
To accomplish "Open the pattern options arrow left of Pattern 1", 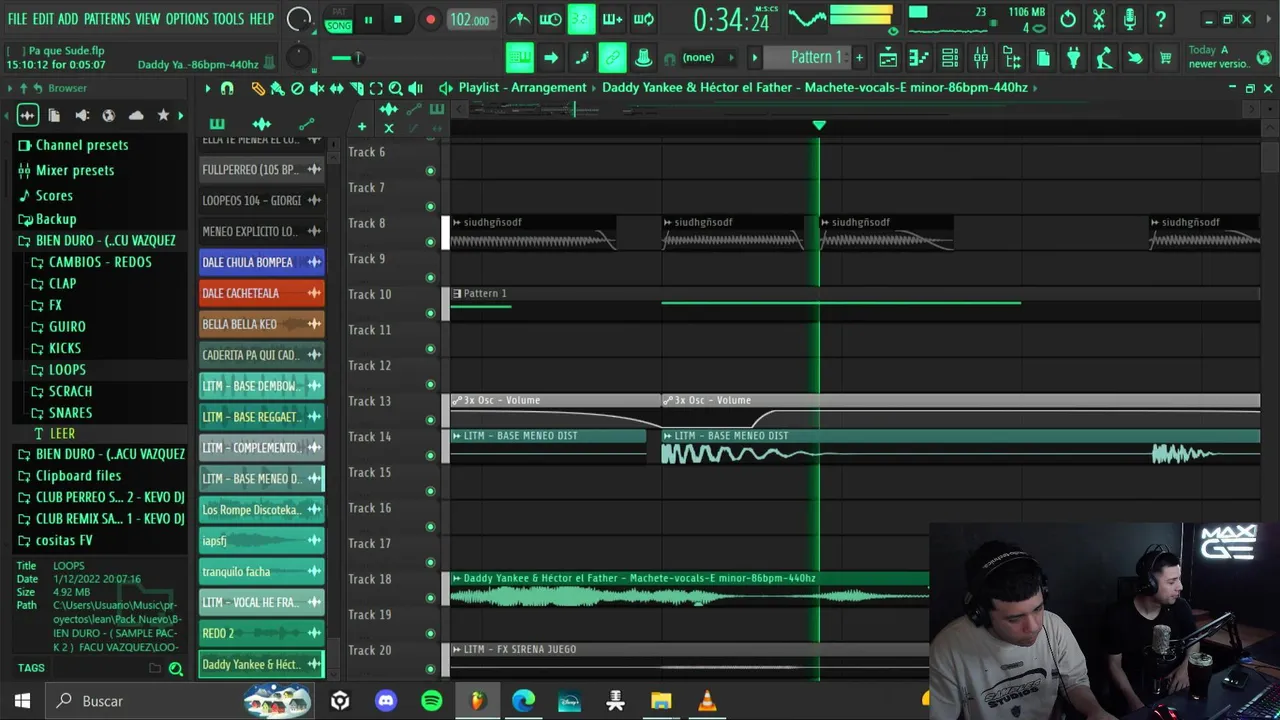I will tap(755, 58).
